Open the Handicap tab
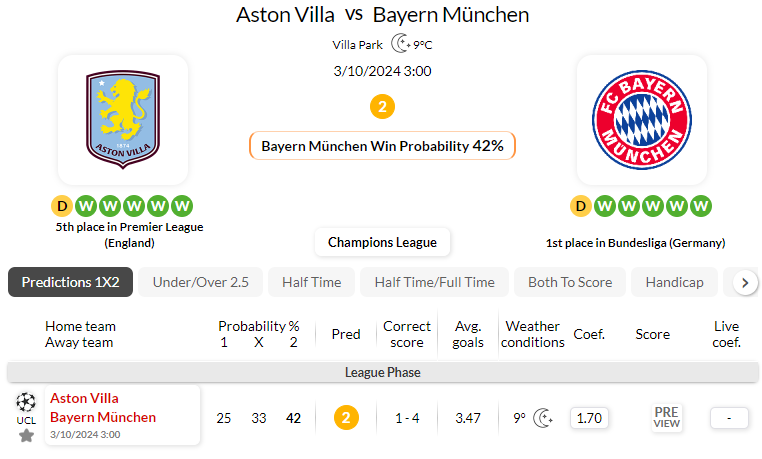 (x=674, y=282)
